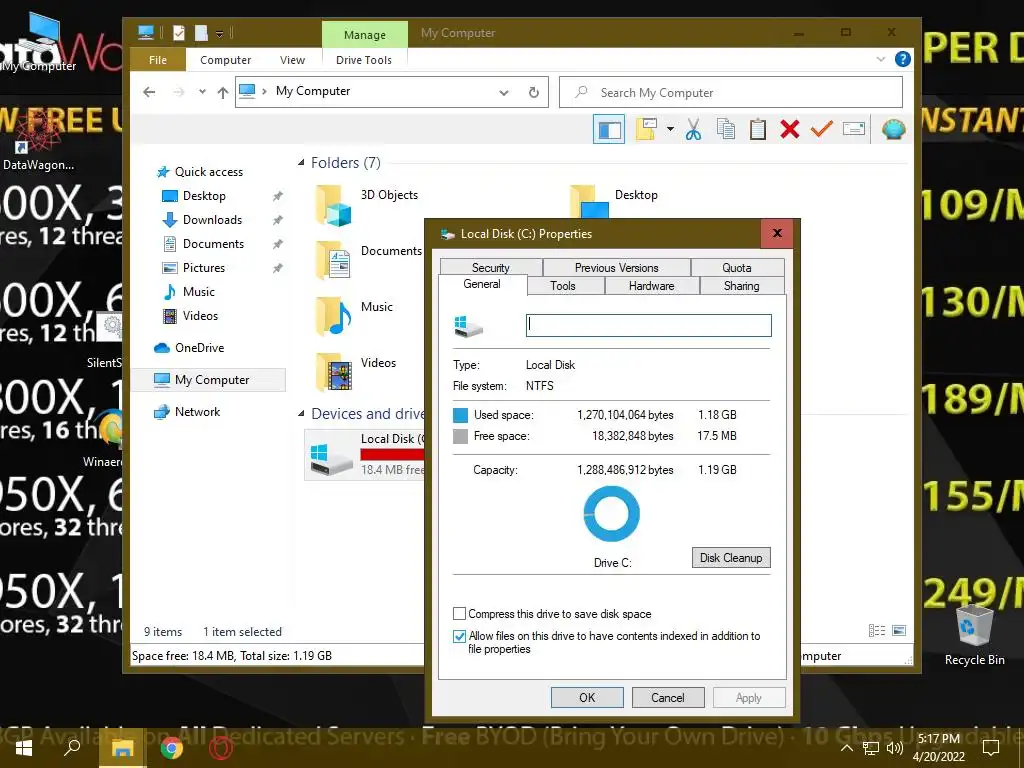Click the Disk Cleanup button

pyautogui.click(x=731, y=558)
